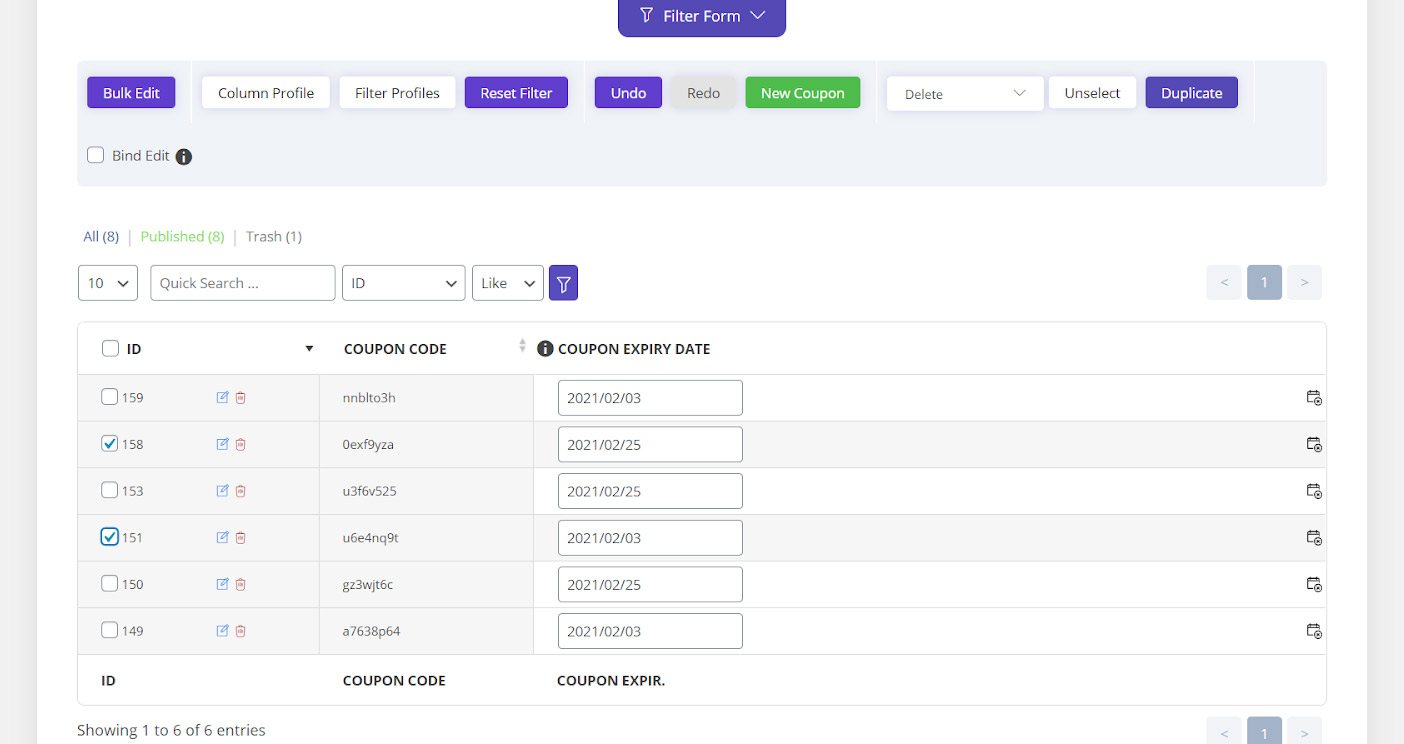This screenshot has width=1404, height=744.
Task: Open the Delete bulk action dropdown
Action: click(x=965, y=94)
